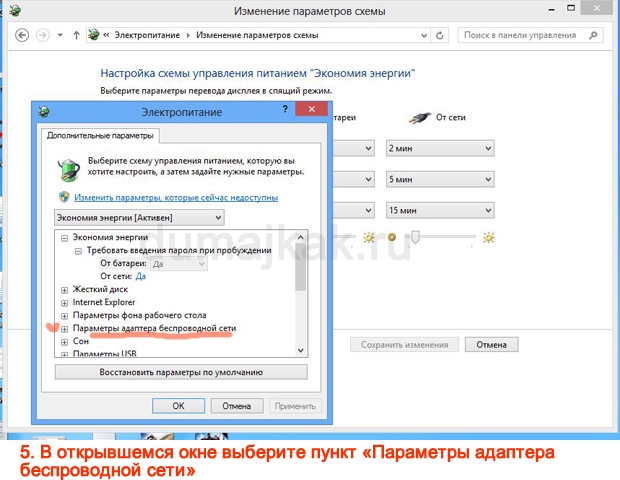This screenshot has height=480, width=620.
Task: Focus the control panel search field
Action: pos(530,35)
